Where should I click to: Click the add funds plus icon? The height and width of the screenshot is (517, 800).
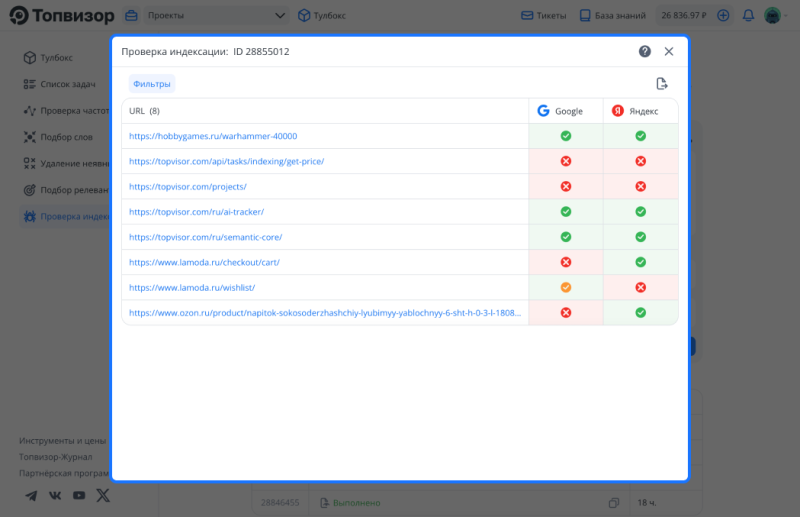(x=723, y=15)
